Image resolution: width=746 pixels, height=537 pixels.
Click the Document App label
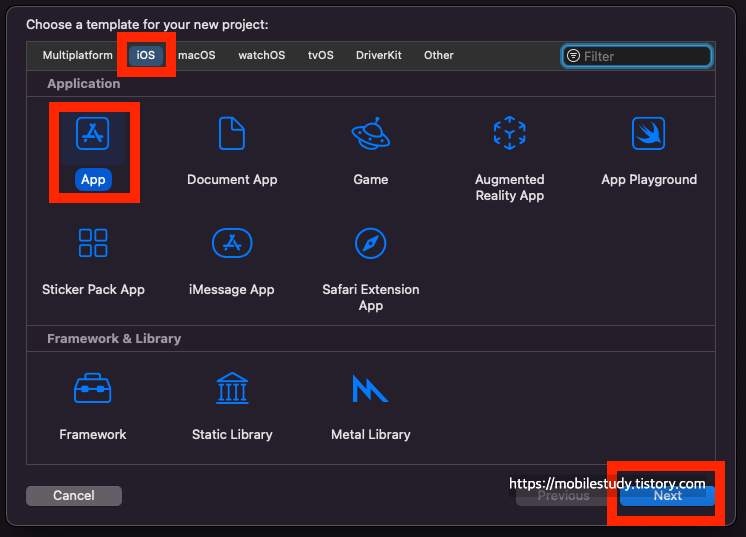click(x=232, y=179)
